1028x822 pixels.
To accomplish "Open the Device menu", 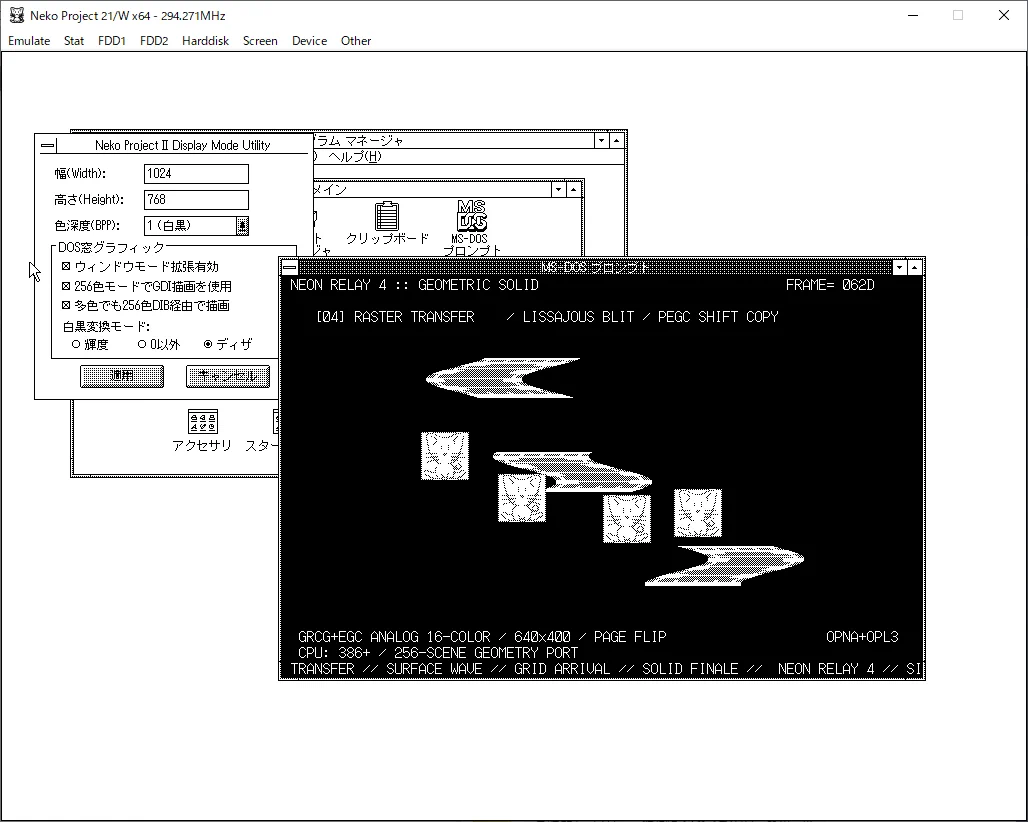I will coord(309,41).
